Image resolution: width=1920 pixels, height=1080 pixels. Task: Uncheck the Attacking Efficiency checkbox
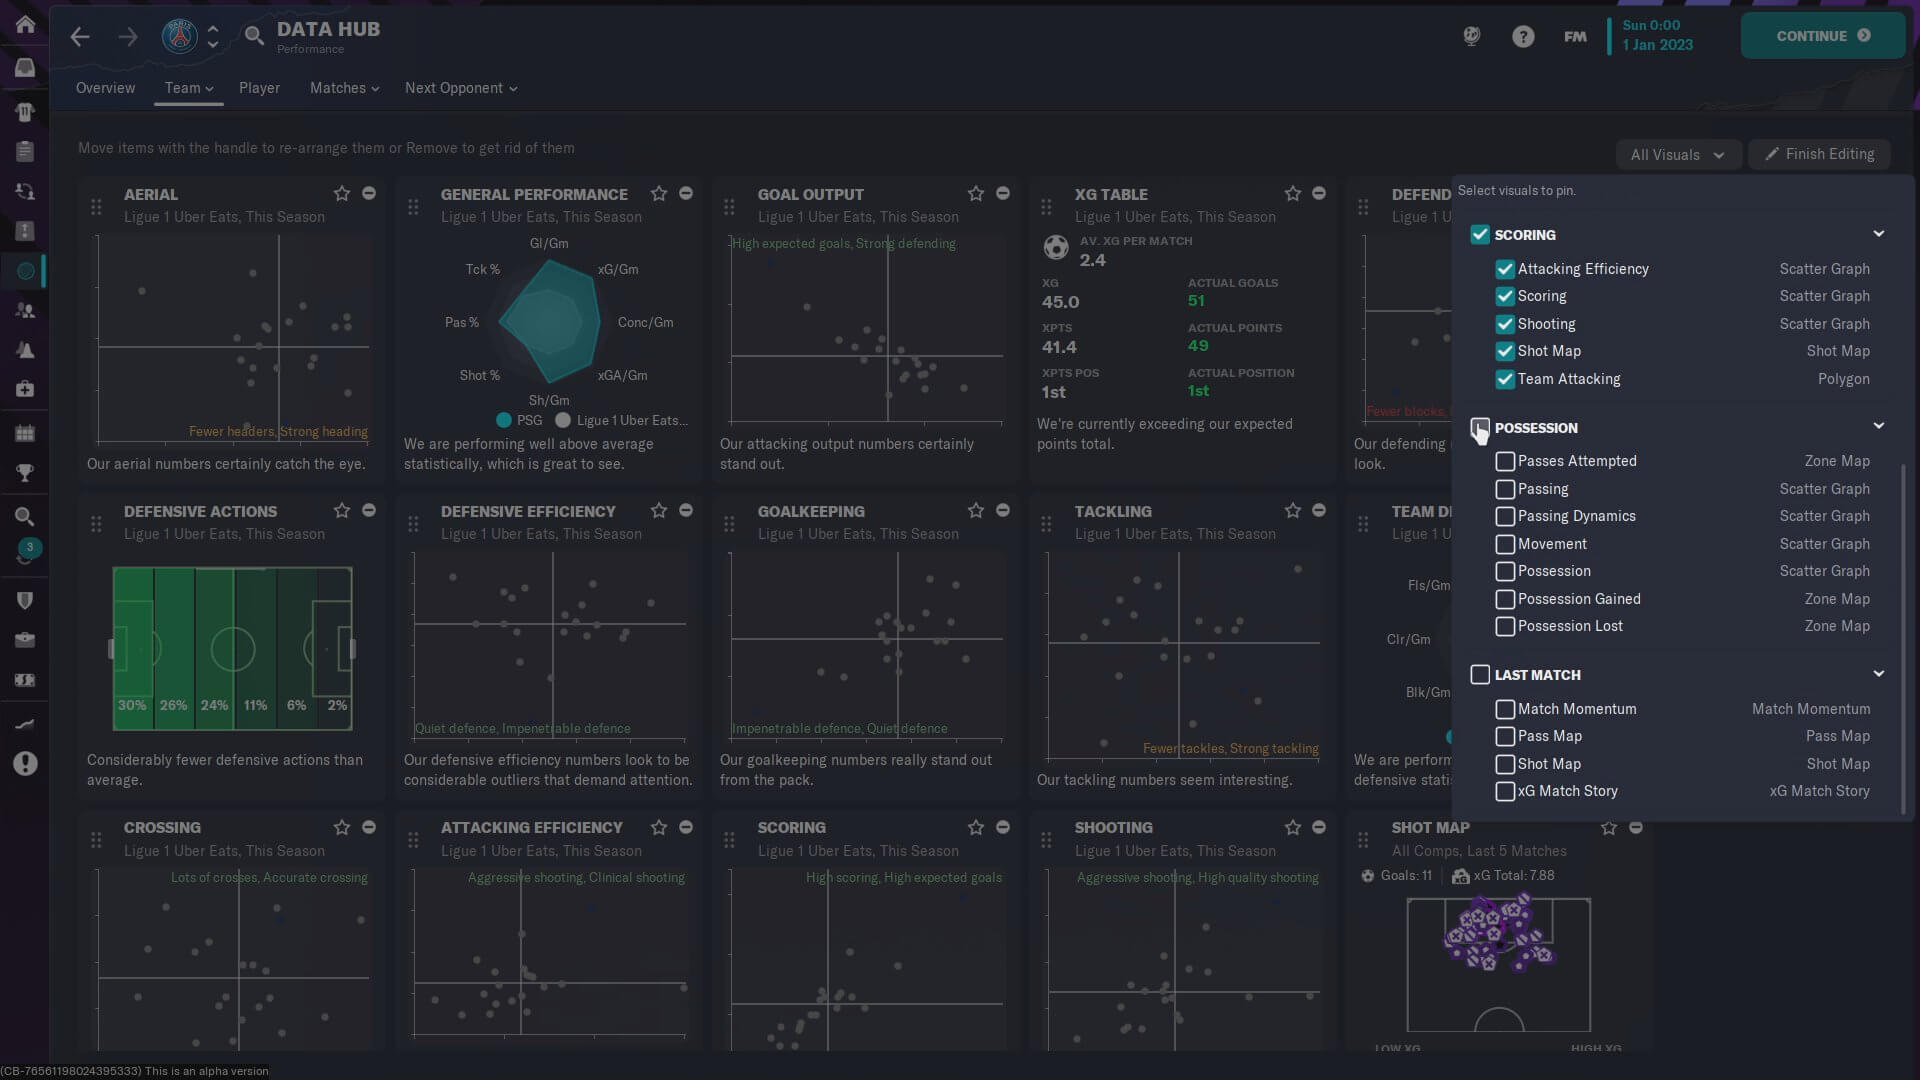[x=1504, y=269]
